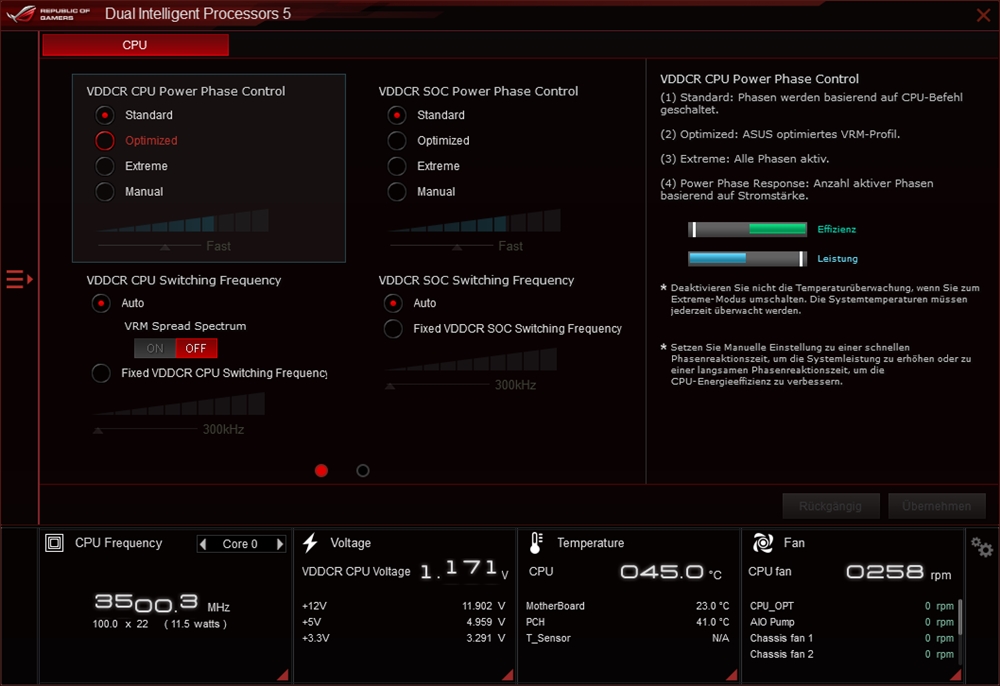Click the VDDCR SOC Switching Frequency heading

click(x=476, y=281)
